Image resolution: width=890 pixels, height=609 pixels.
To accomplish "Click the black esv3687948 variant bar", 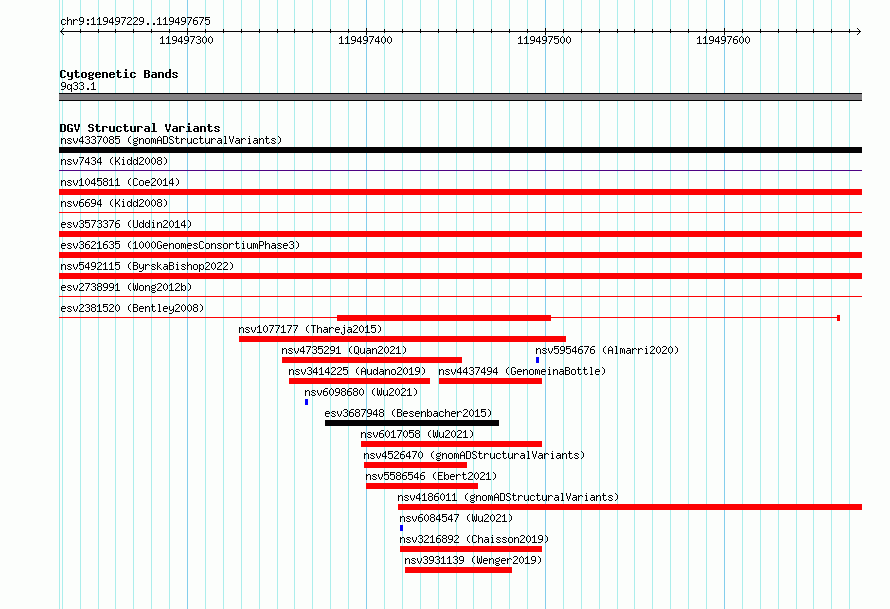I will tap(412, 423).
